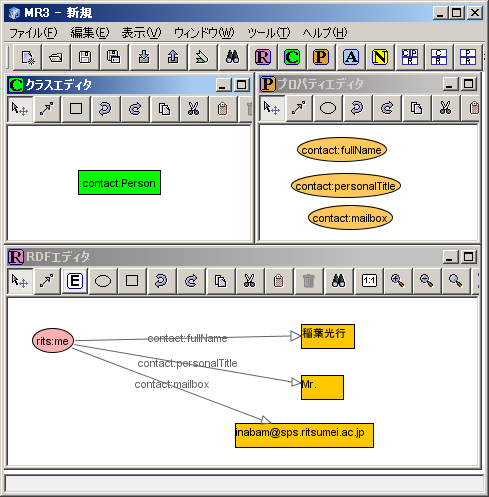Select the contact:personalTitle property node
This screenshot has width=489, height=497.
click(346, 186)
